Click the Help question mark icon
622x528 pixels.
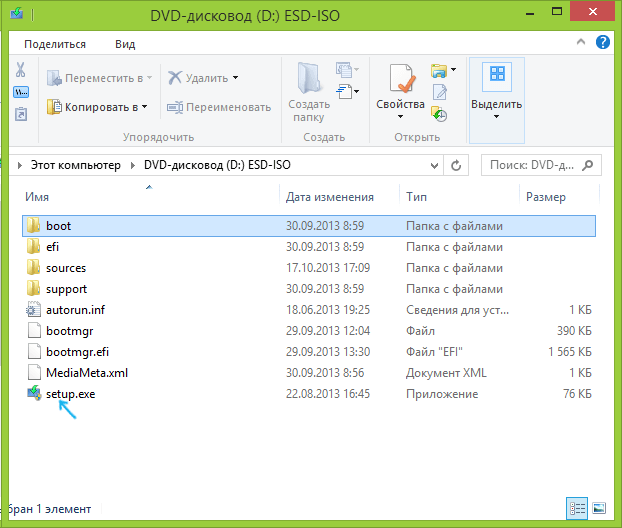click(603, 42)
